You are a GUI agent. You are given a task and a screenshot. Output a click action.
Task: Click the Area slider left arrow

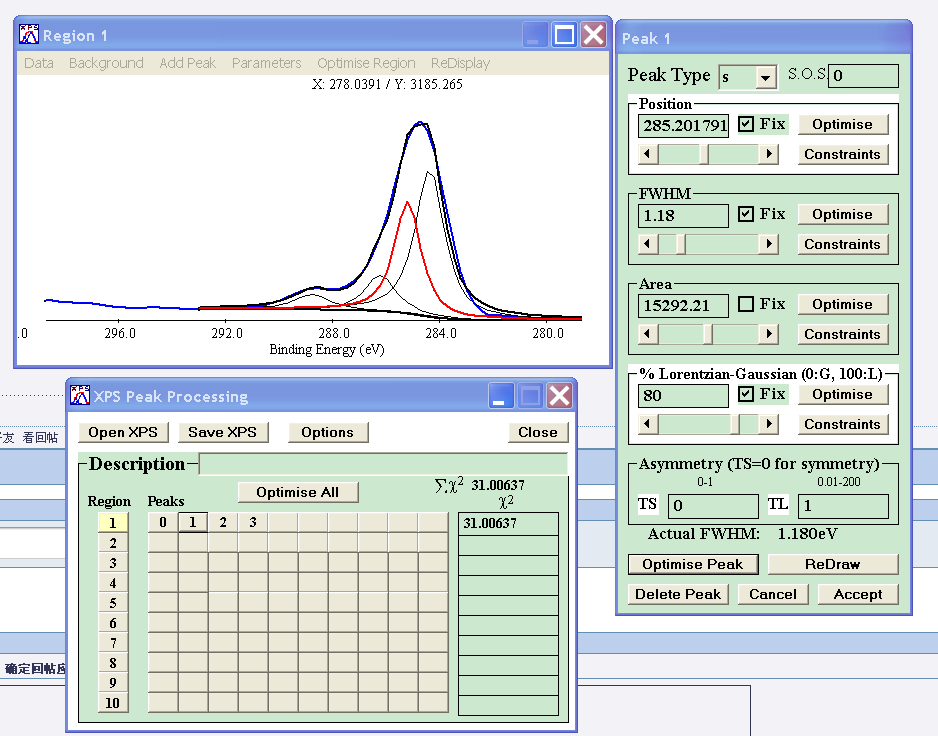[x=648, y=334]
